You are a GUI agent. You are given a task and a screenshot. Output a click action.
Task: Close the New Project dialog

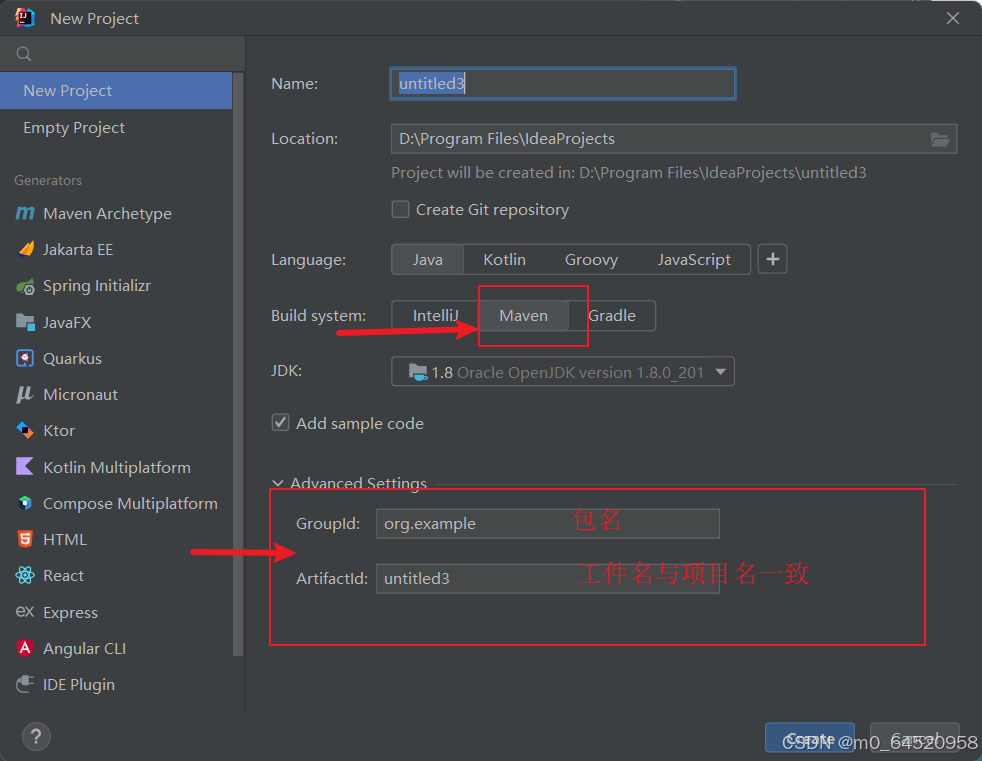(953, 18)
